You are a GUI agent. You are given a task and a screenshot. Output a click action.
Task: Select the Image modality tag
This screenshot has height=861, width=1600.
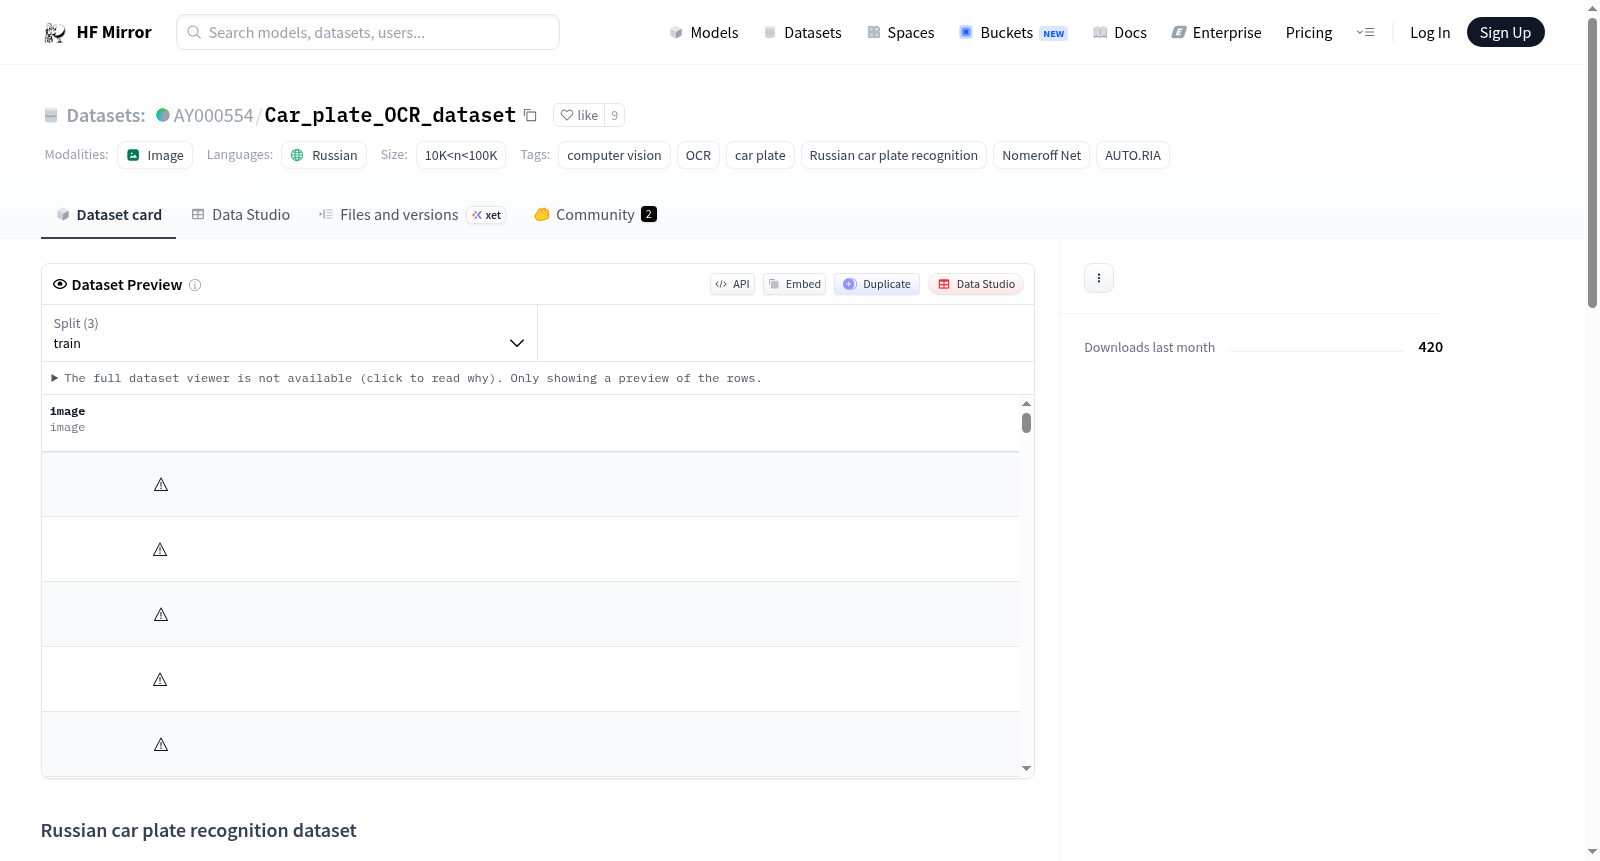click(155, 155)
